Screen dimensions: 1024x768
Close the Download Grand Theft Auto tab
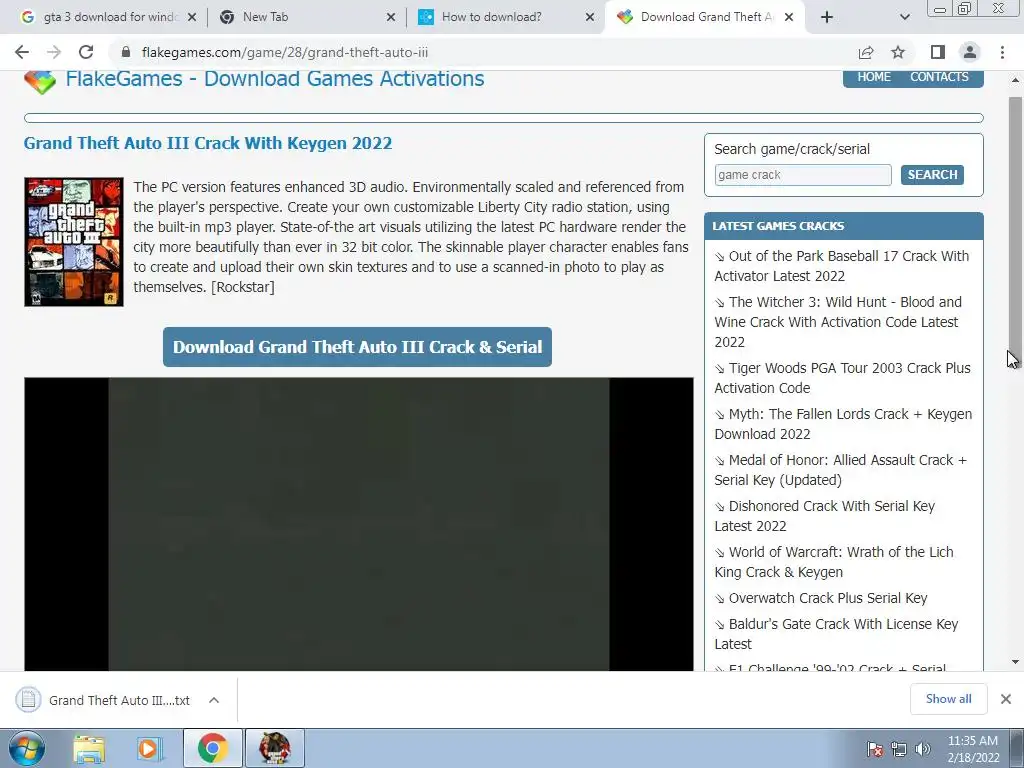pyautogui.click(x=789, y=17)
